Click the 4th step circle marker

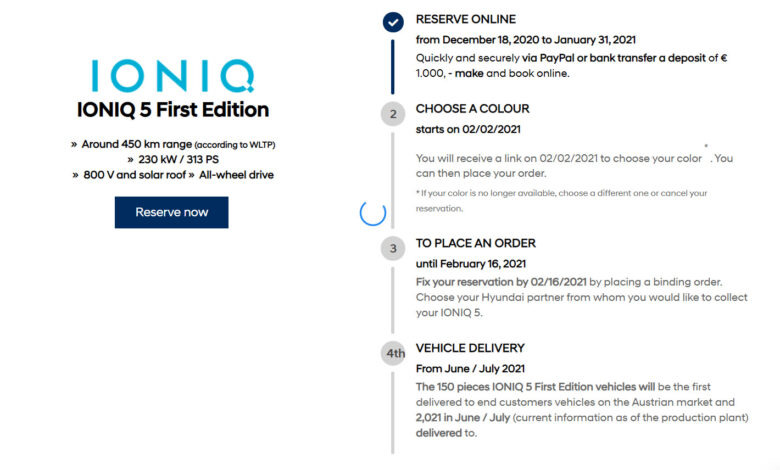pyautogui.click(x=394, y=354)
